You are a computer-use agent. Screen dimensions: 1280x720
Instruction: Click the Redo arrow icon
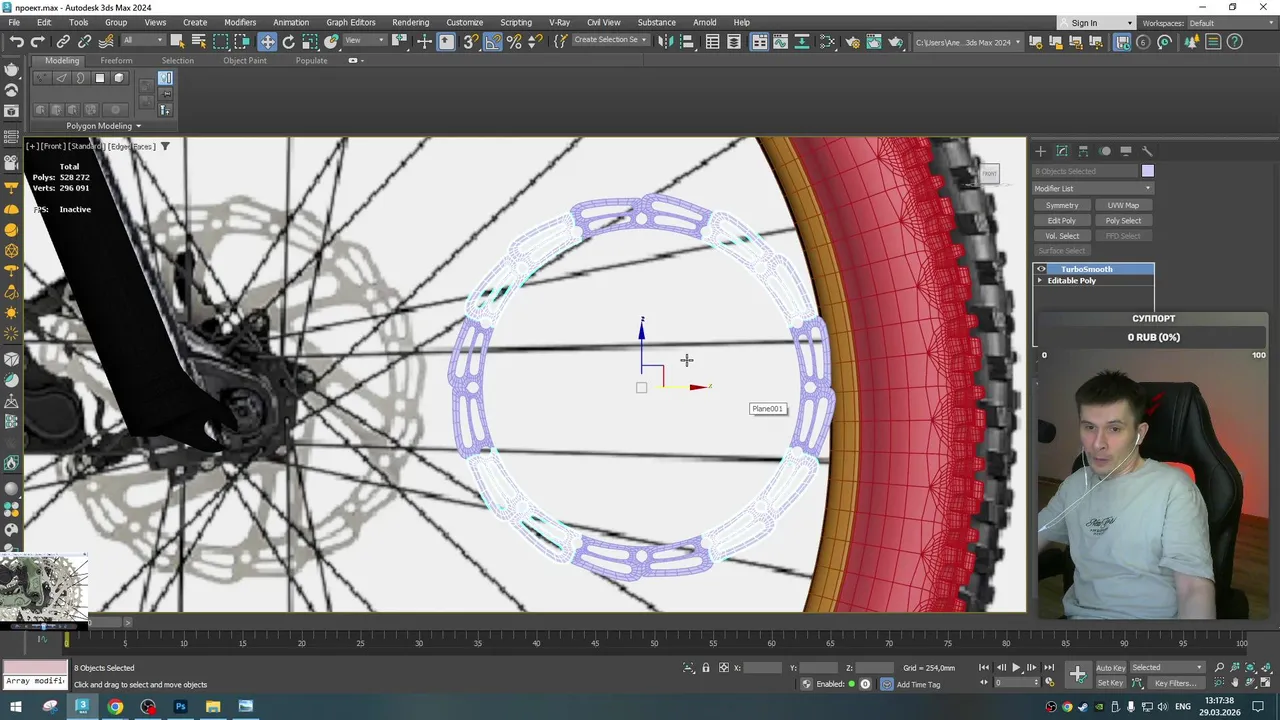point(38,41)
